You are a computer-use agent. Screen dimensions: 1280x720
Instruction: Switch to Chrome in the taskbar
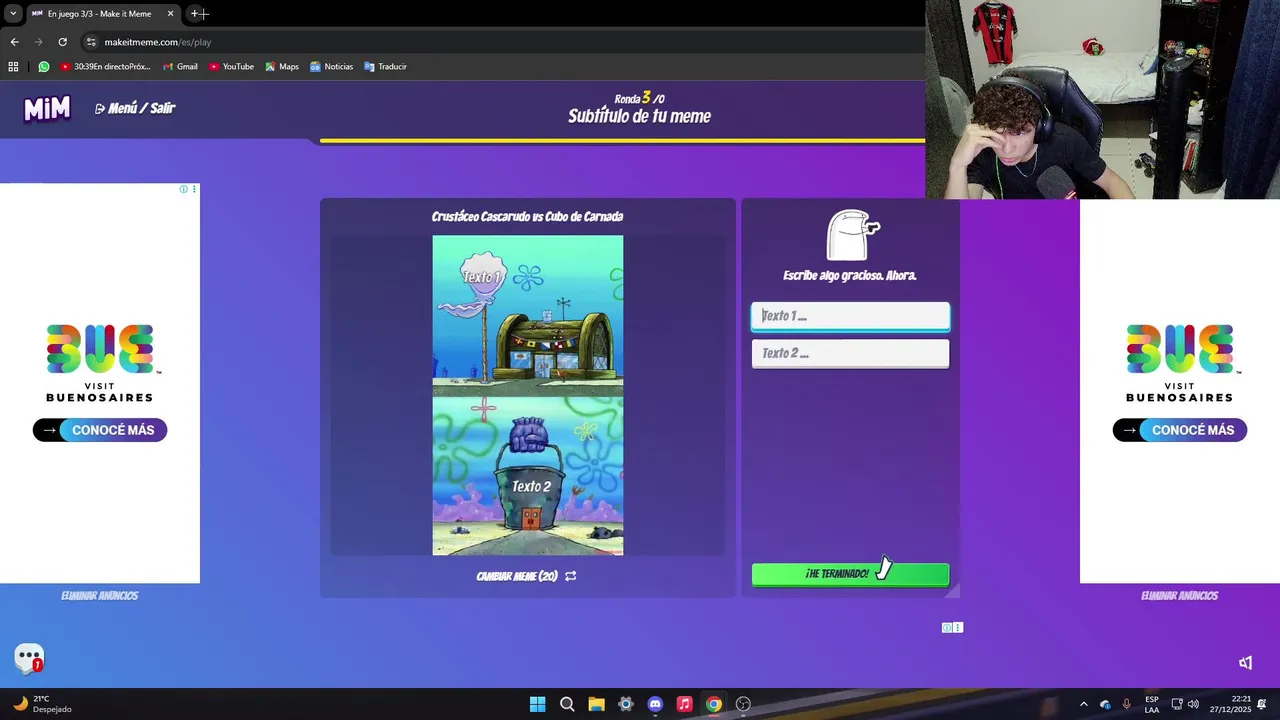[x=713, y=704]
